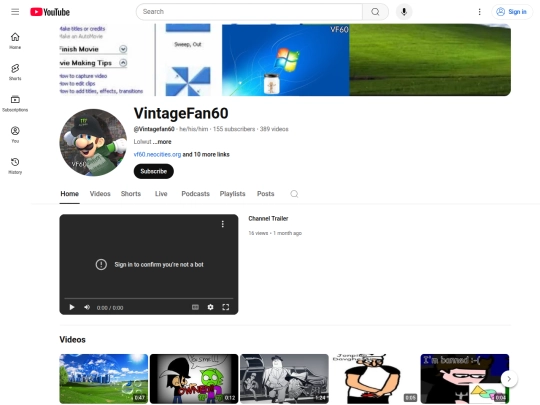This screenshot has height=405, width=540.
Task: Click the VintageFan60 channel avatar
Action: tap(93, 143)
